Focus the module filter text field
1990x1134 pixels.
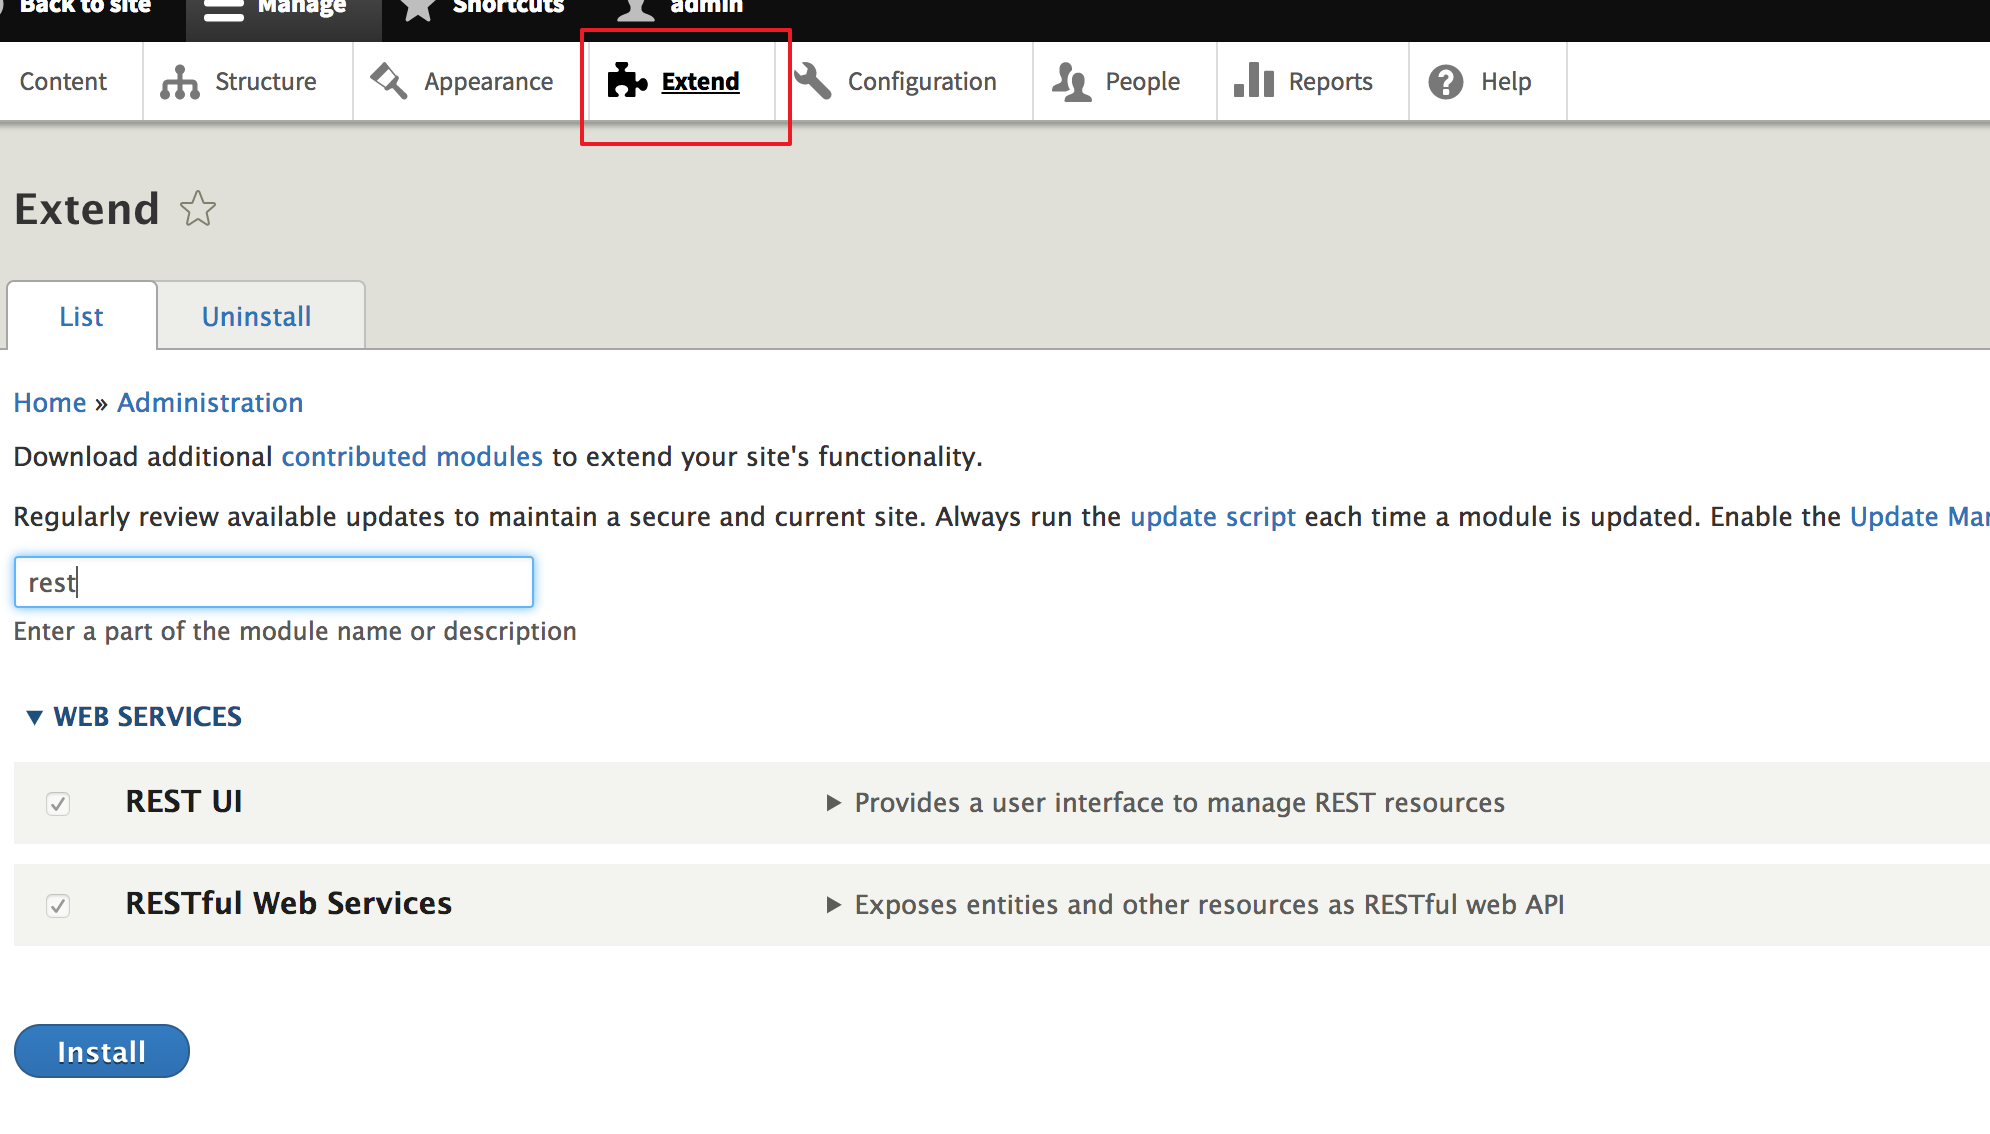click(x=274, y=582)
